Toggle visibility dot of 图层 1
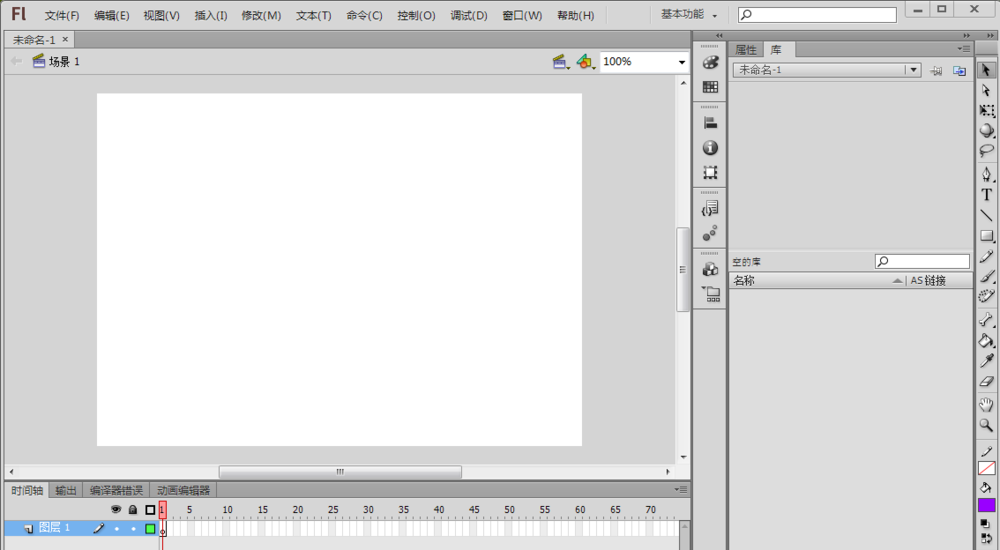Image resolution: width=1000 pixels, height=550 pixels. click(x=116, y=528)
